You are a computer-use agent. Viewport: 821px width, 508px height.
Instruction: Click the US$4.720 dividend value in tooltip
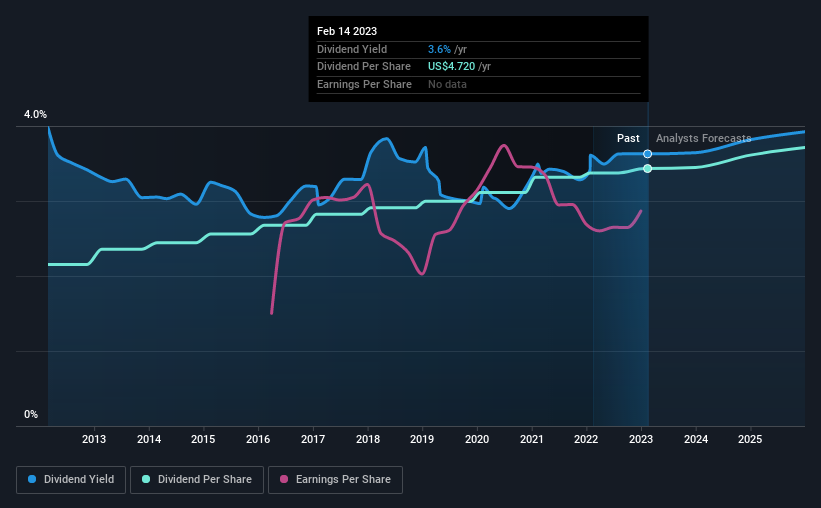click(x=451, y=67)
